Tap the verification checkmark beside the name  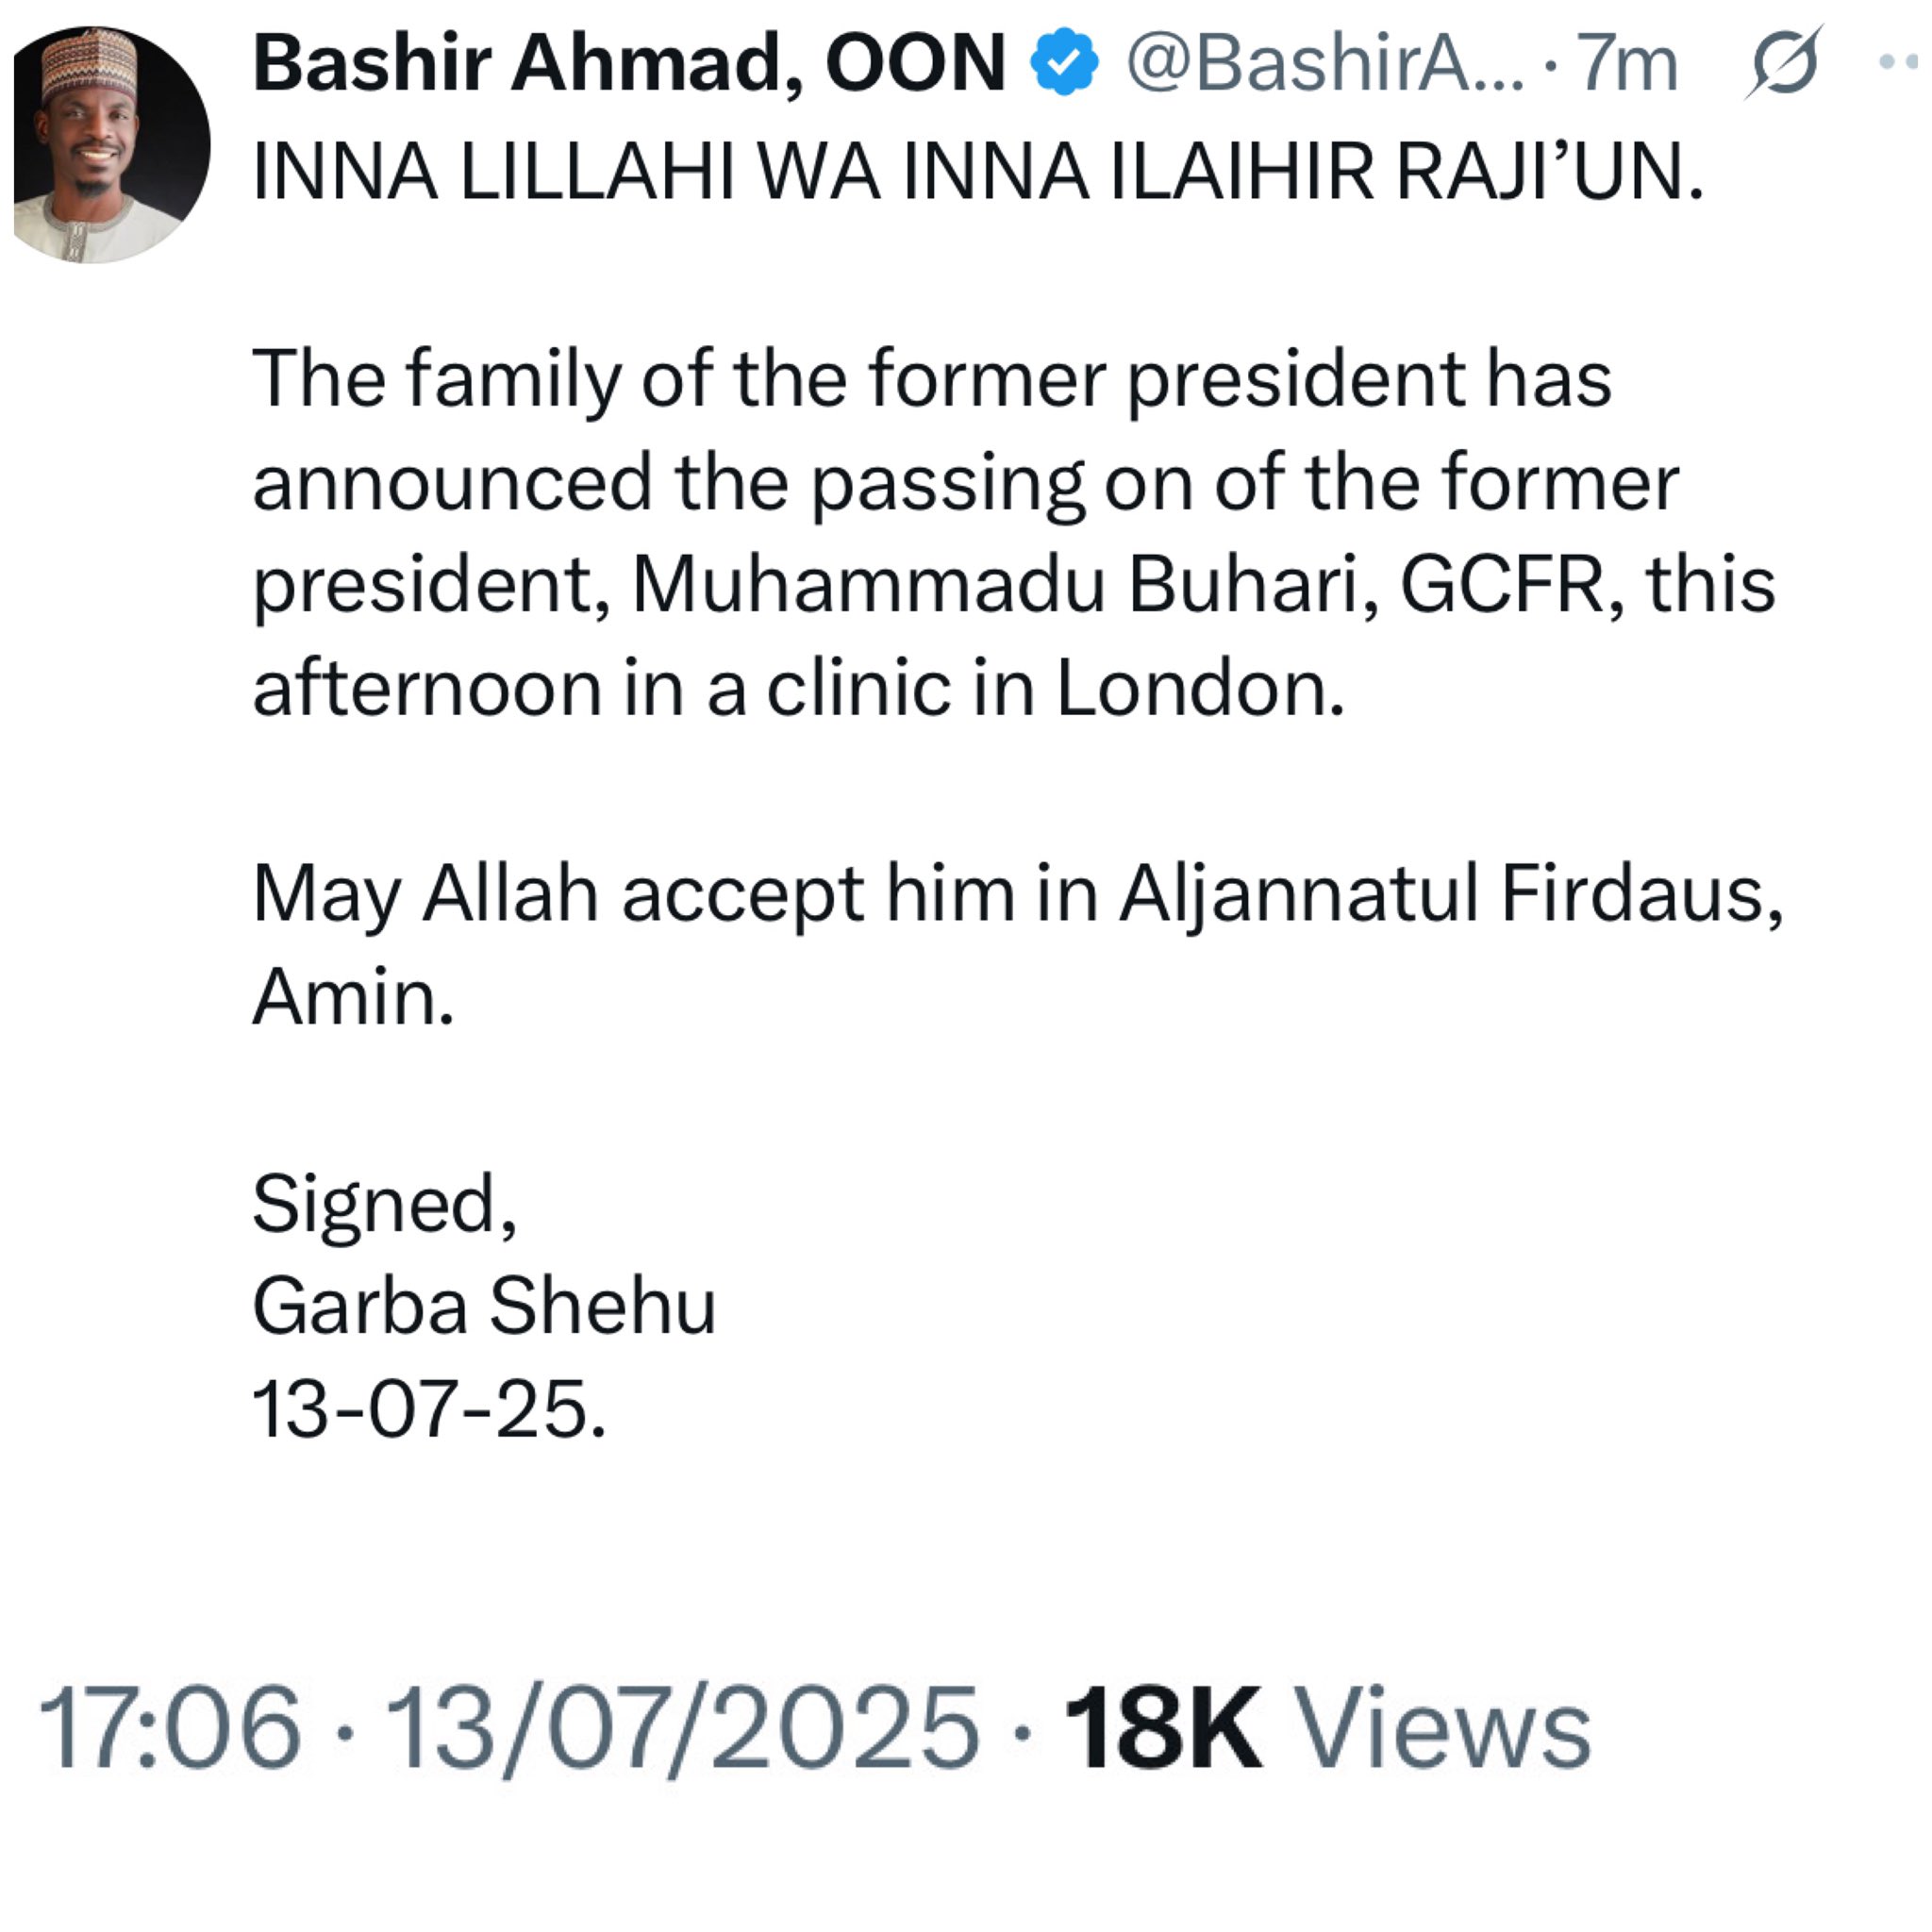(1063, 62)
